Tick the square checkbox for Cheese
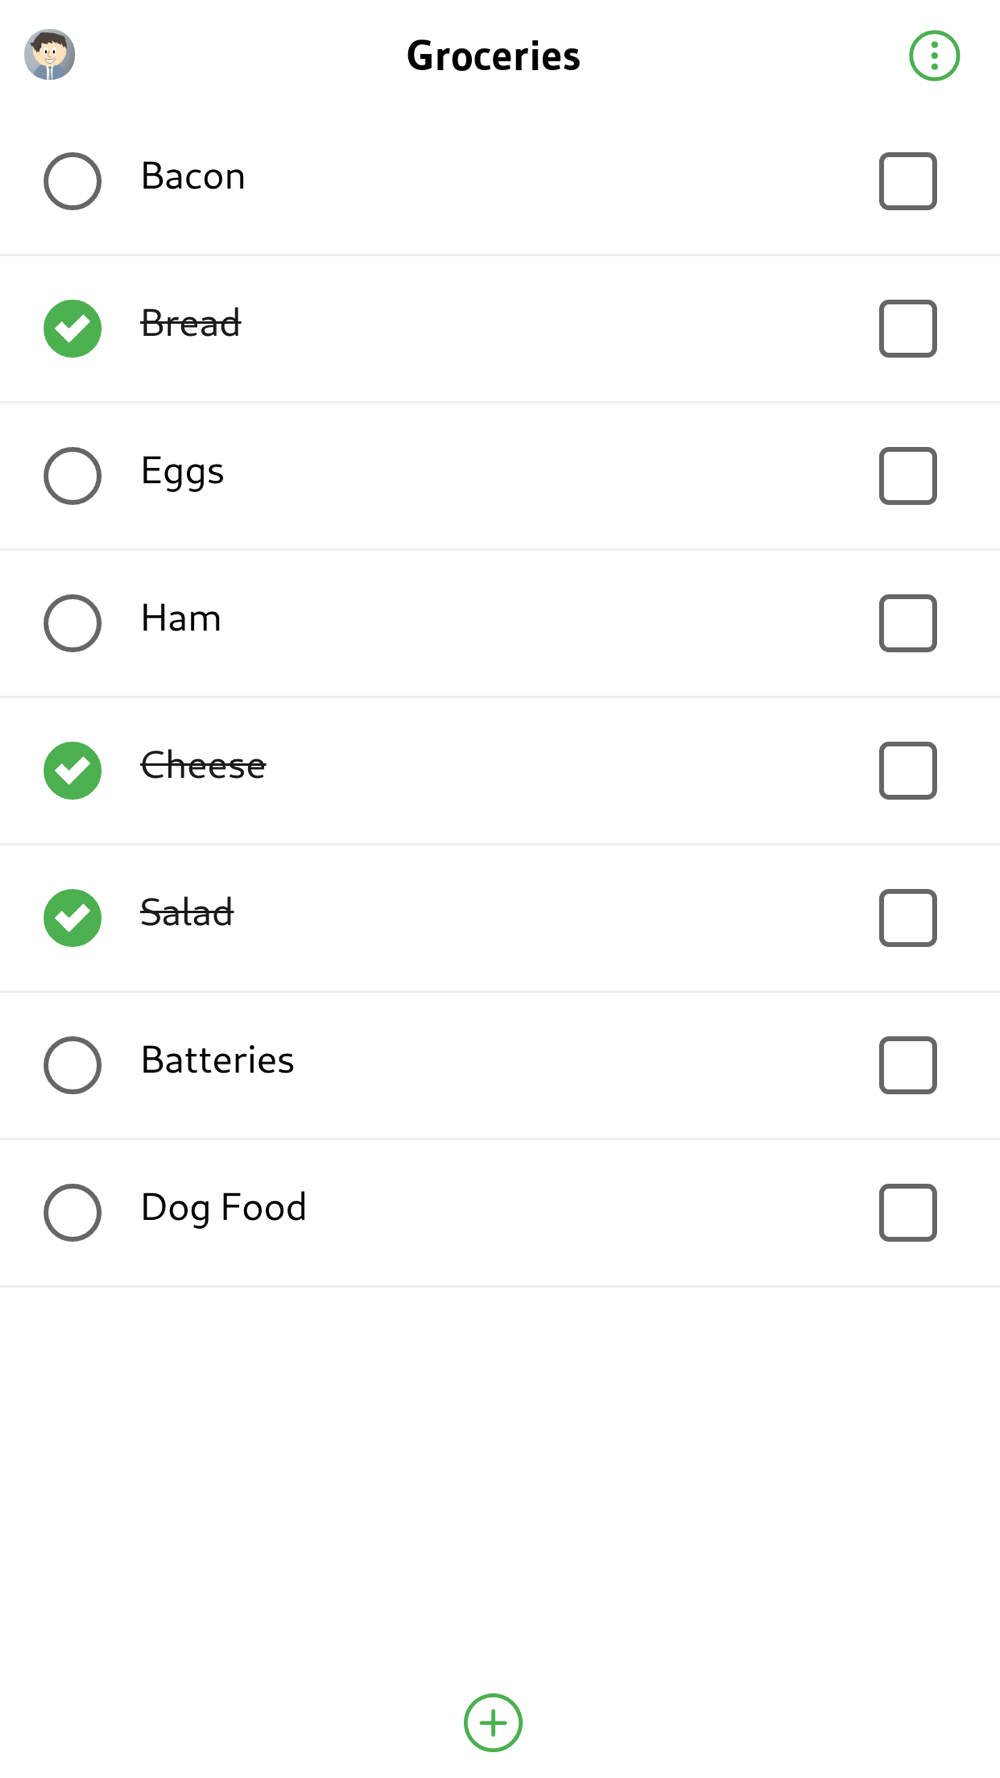This screenshot has height=1778, width=1000. click(x=907, y=770)
